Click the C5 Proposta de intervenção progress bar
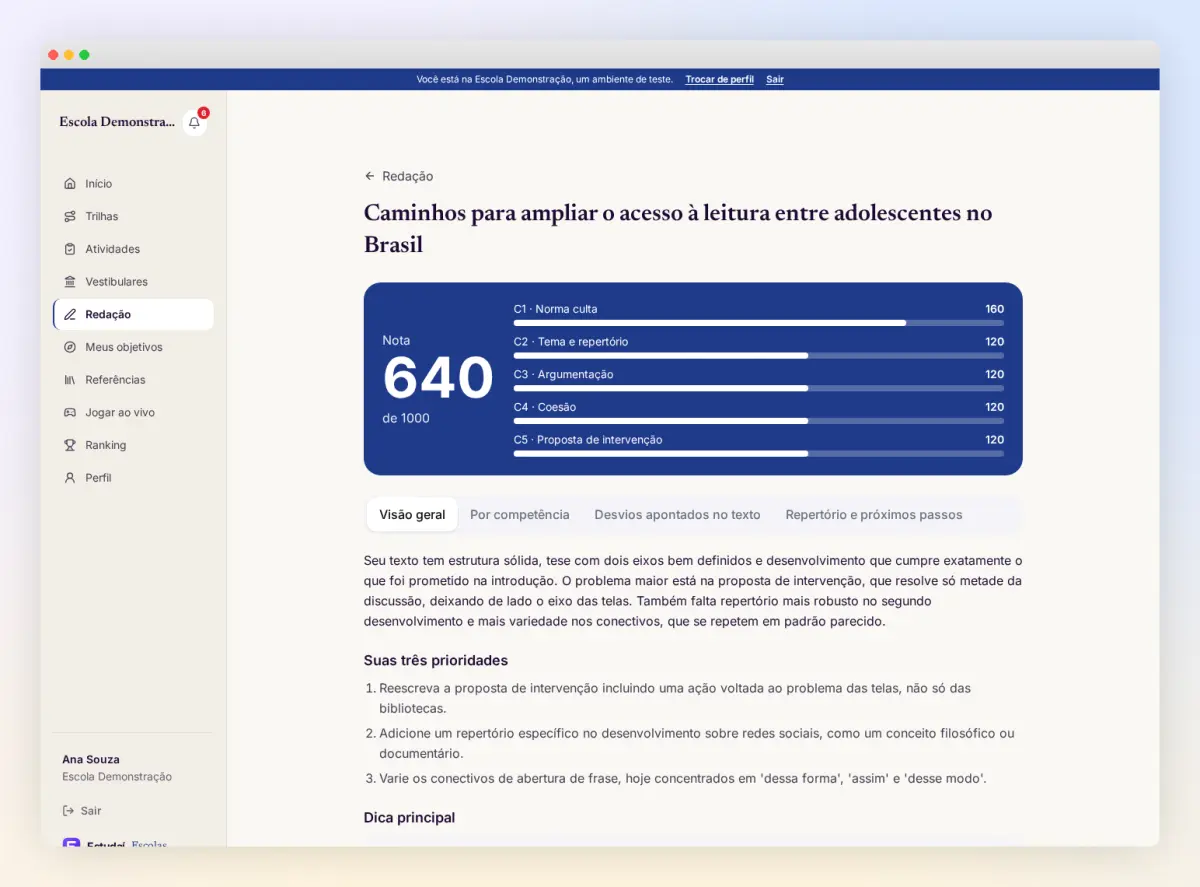 [759, 453]
